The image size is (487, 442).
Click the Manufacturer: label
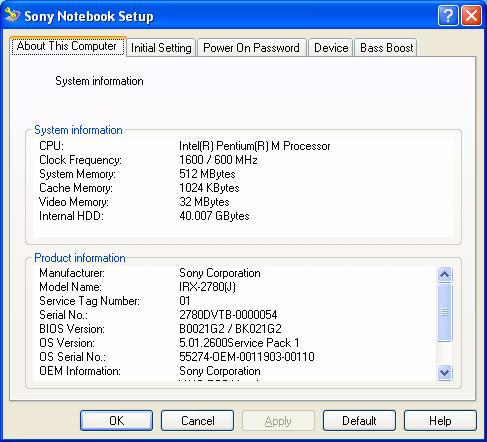(x=72, y=273)
